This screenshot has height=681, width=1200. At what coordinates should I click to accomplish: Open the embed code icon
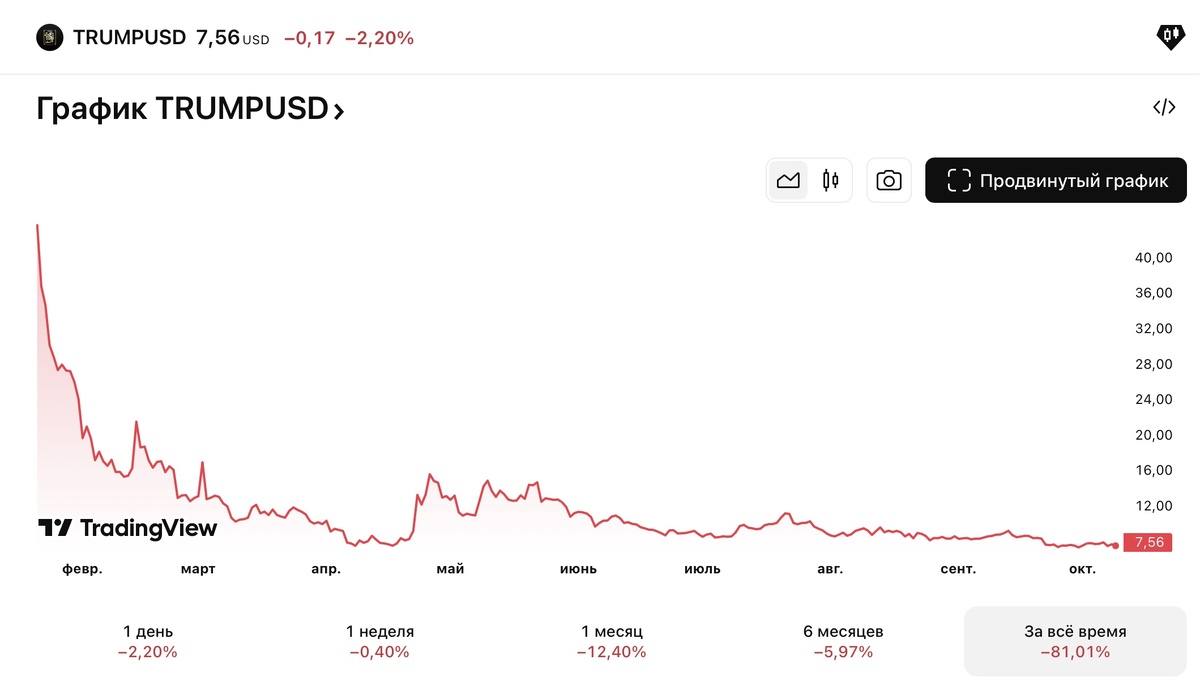point(1164,108)
